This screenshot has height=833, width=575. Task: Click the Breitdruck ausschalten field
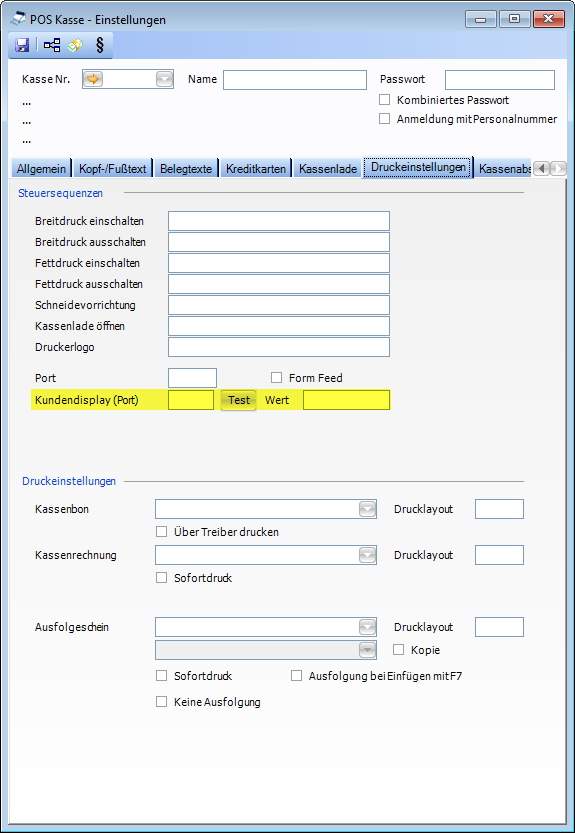point(279,242)
